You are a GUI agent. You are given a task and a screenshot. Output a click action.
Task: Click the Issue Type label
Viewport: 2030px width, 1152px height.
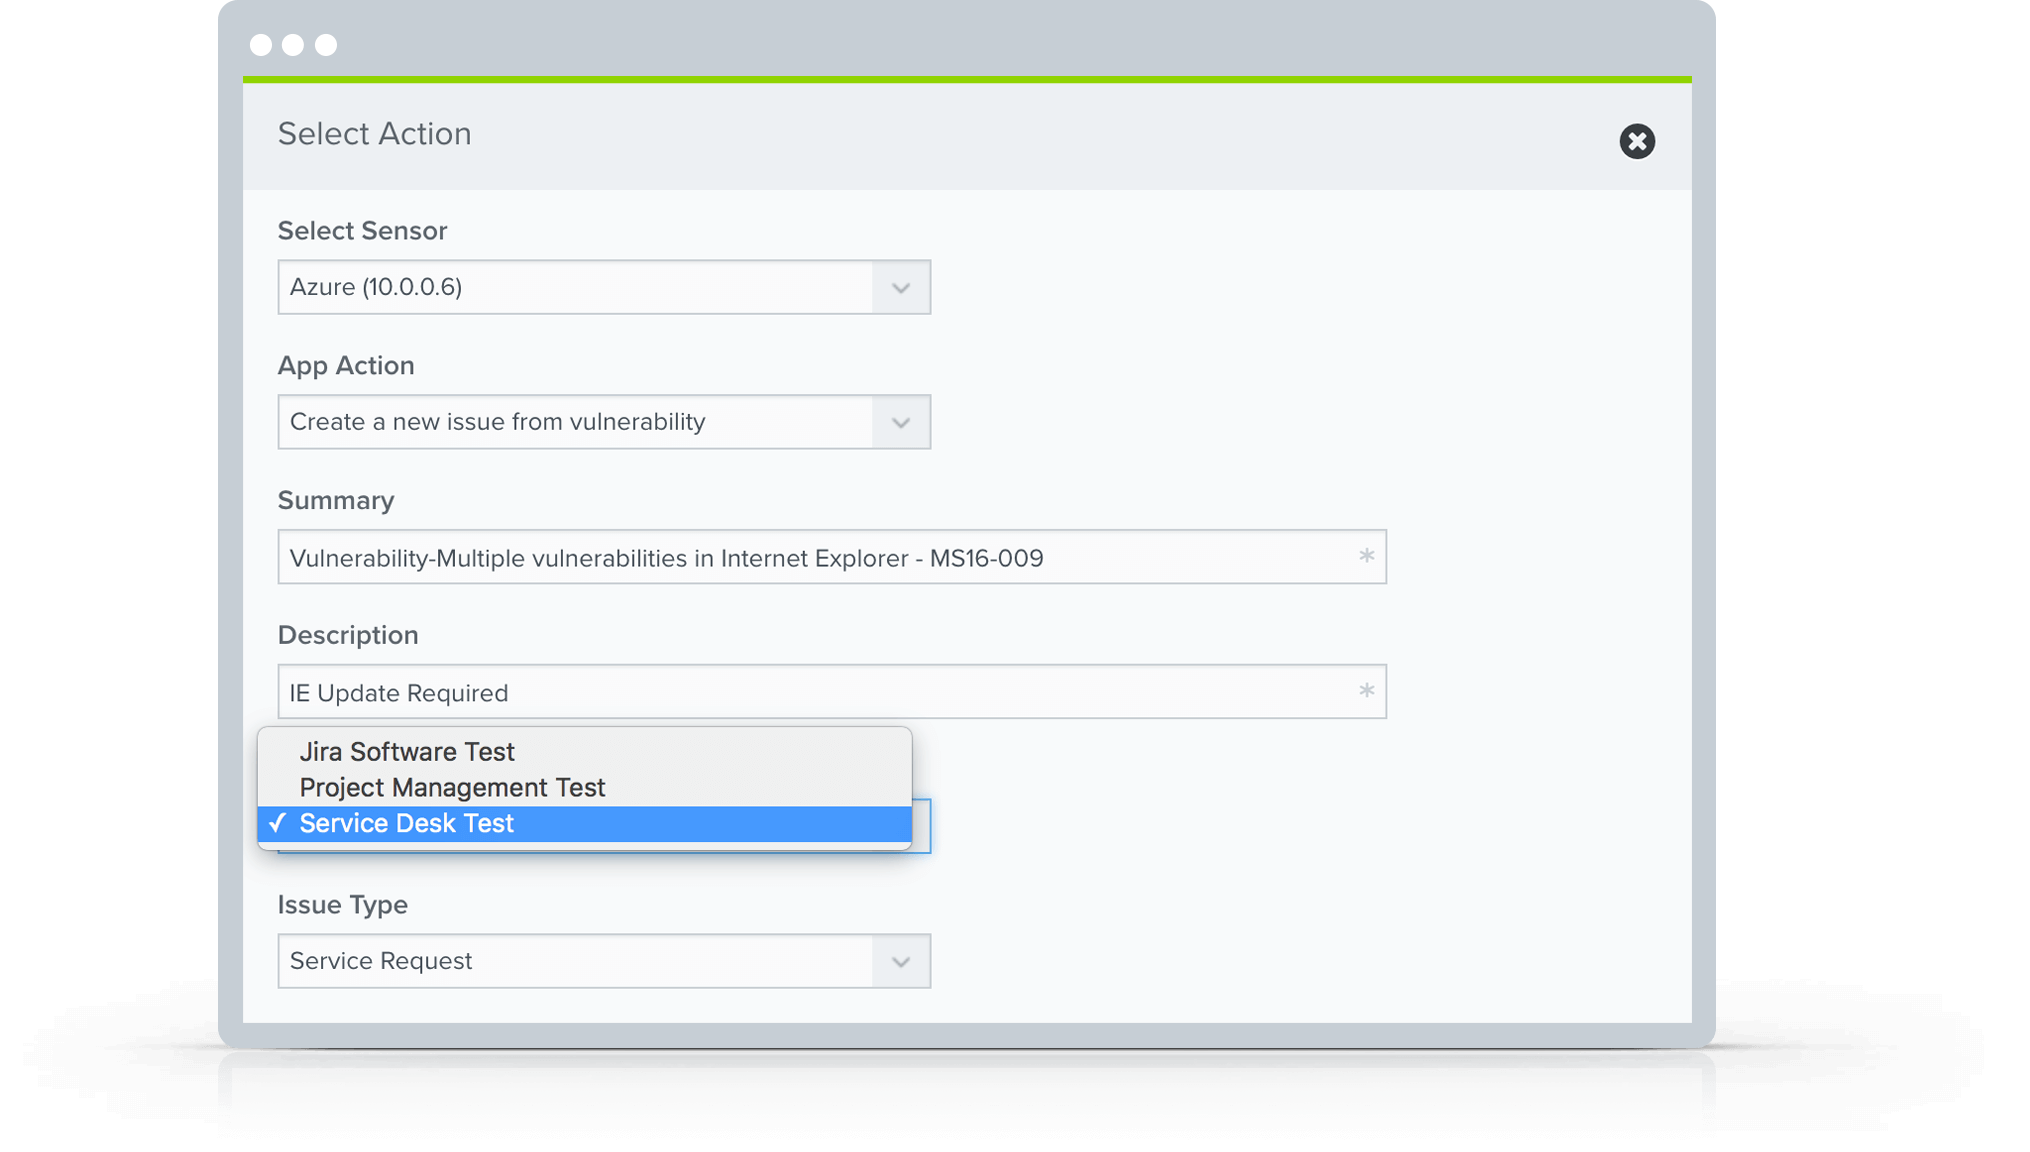(343, 905)
